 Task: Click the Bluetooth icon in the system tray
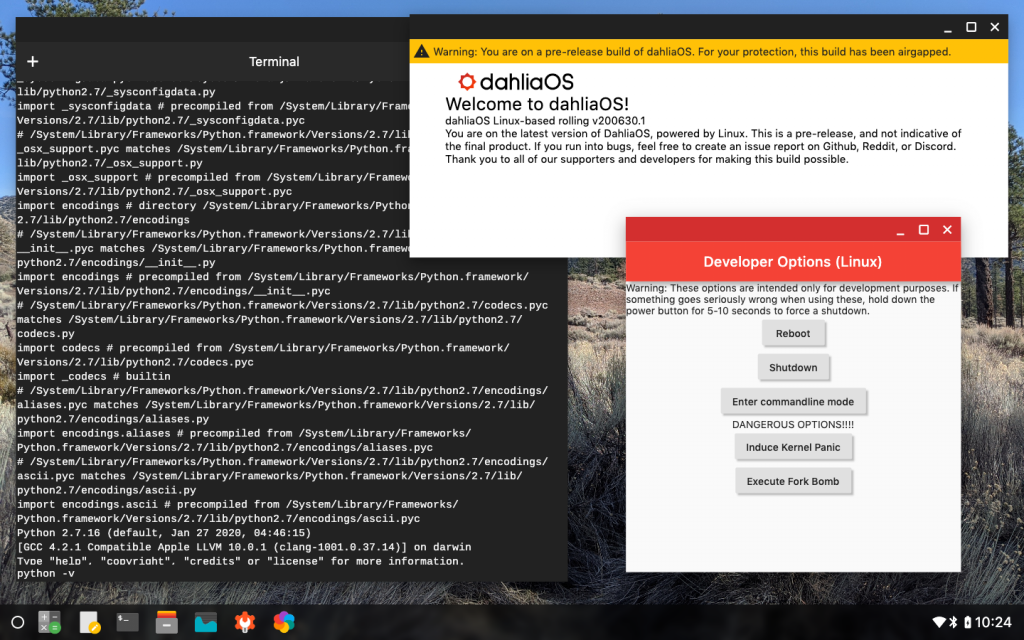pyautogui.click(x=953, y=622)
